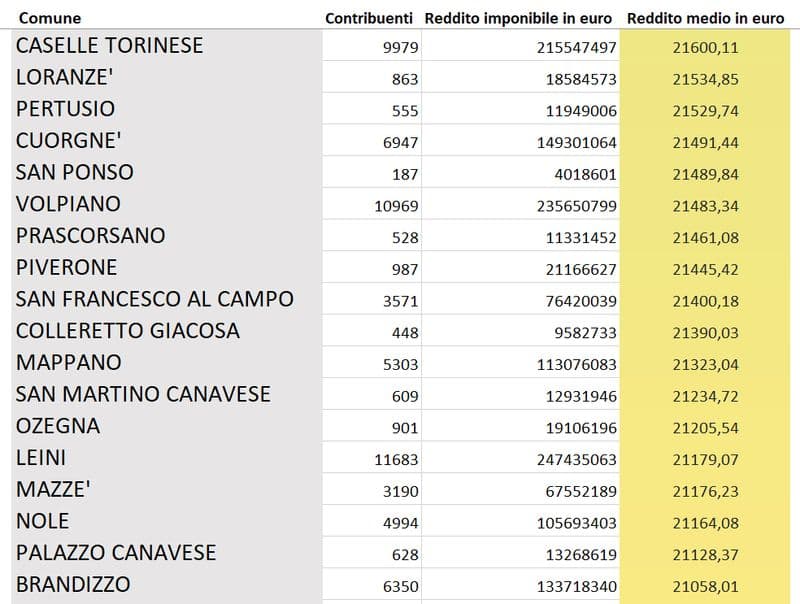Click the SAN FRANCESCO AL CAMPO cell
This screenshot has height=604, width=800.
pos(155,299)
